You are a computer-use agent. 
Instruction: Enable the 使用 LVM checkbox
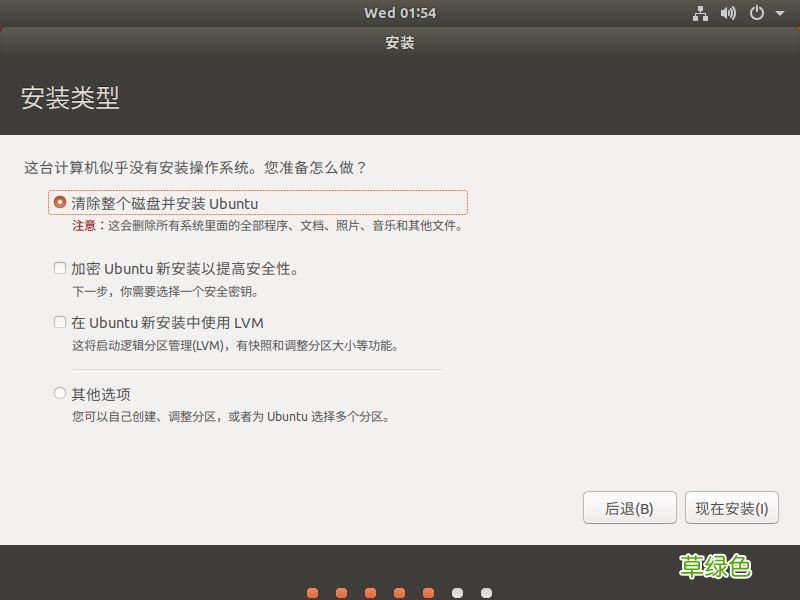click(60, 323)
